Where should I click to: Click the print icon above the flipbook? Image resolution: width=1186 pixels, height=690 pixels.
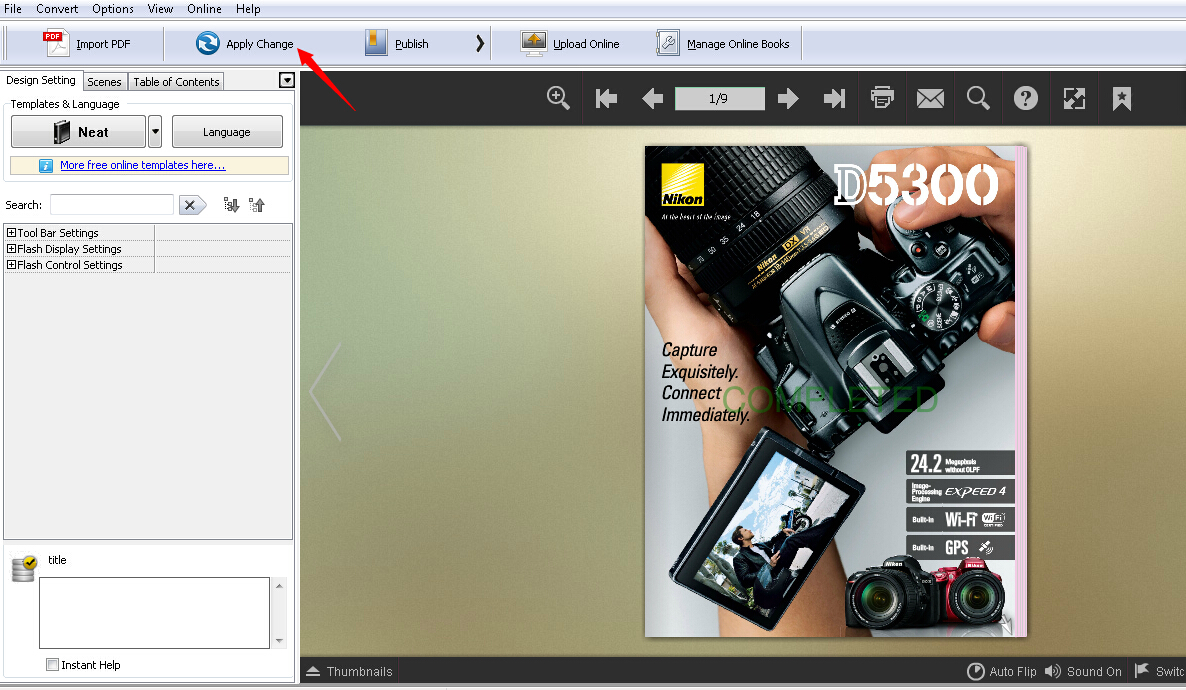pyautogui.click(x=882, y=97)
